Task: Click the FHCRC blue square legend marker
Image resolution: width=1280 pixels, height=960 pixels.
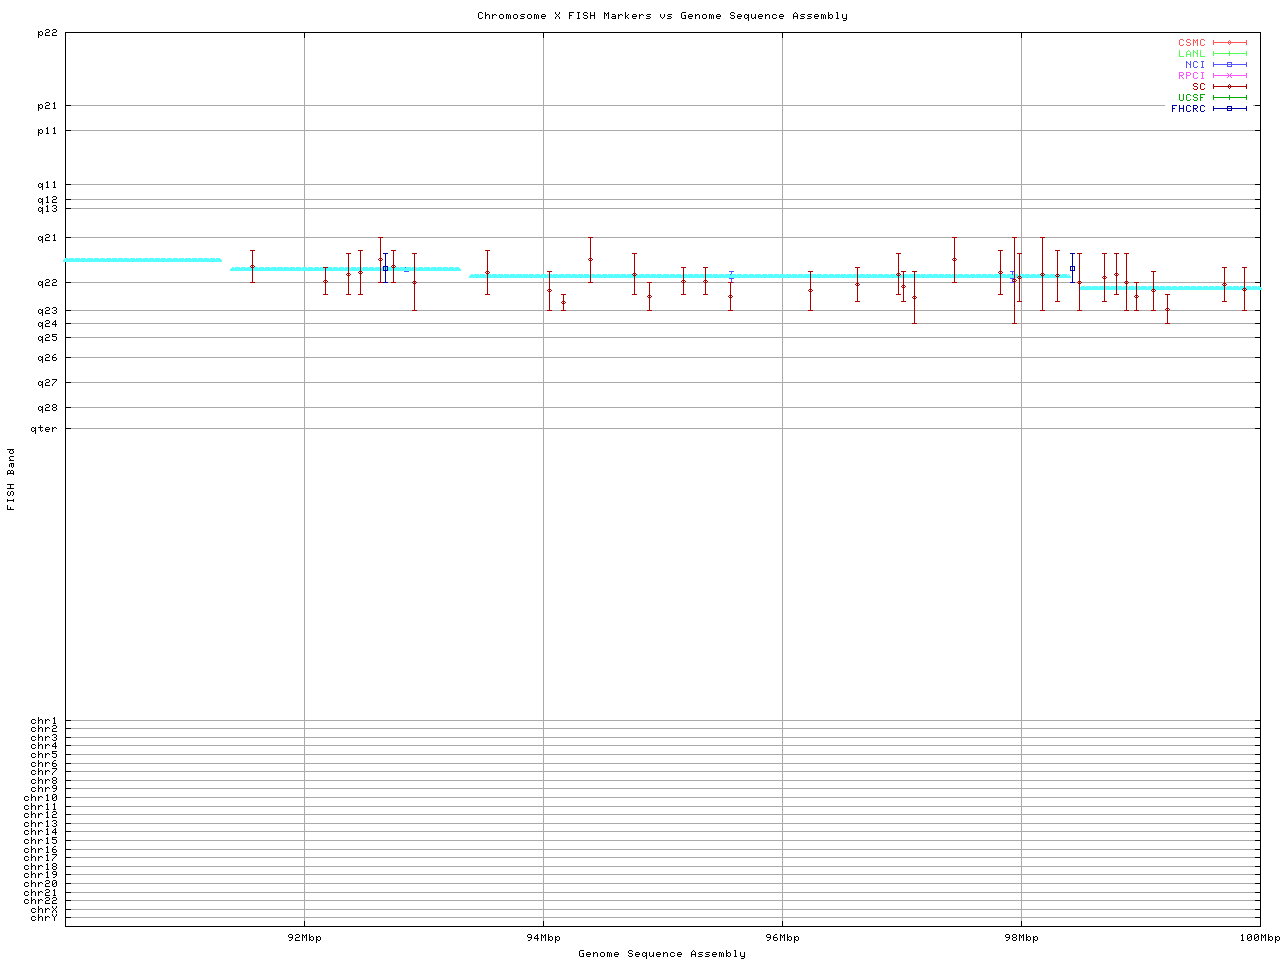Action: 1229,108
